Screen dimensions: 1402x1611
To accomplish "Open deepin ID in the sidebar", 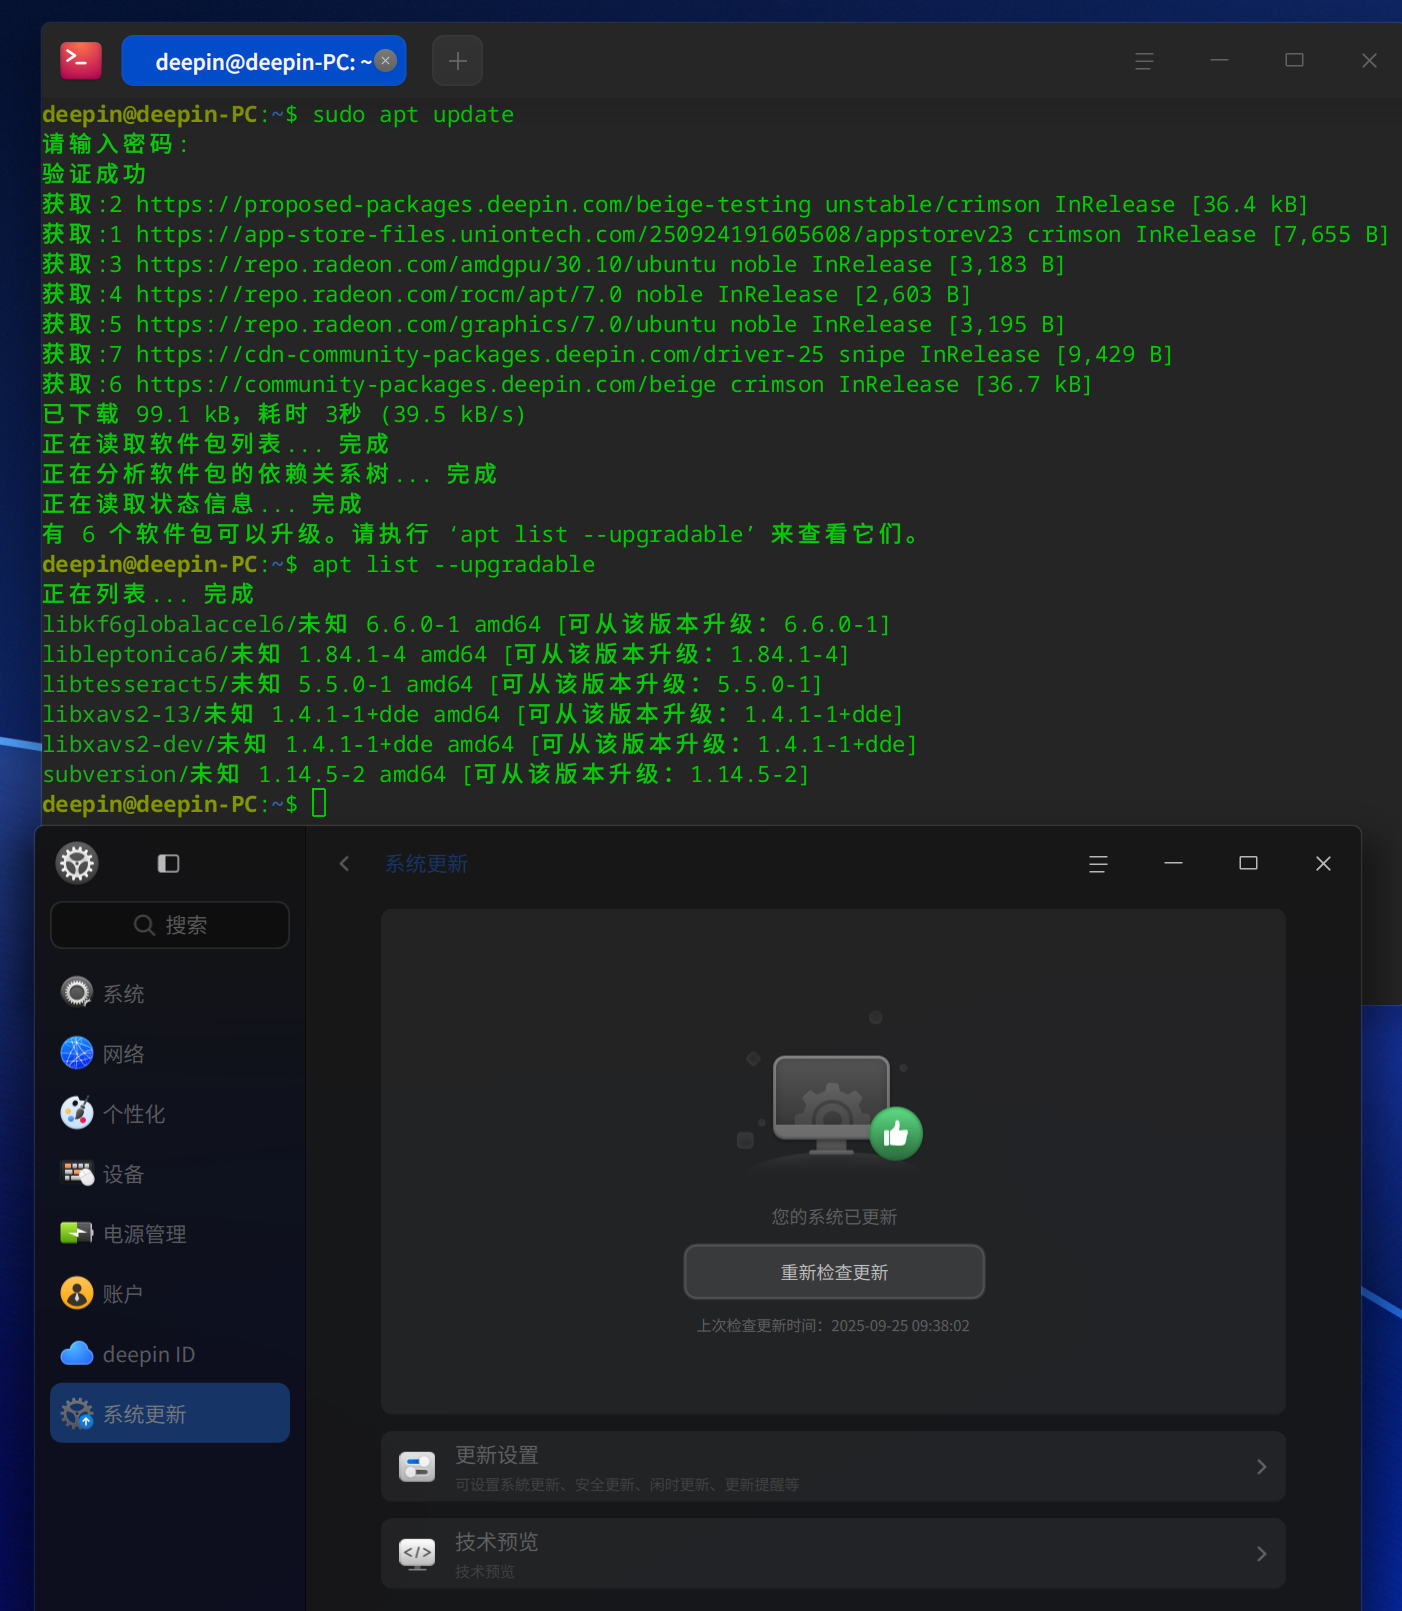I will click(170, 1353).
